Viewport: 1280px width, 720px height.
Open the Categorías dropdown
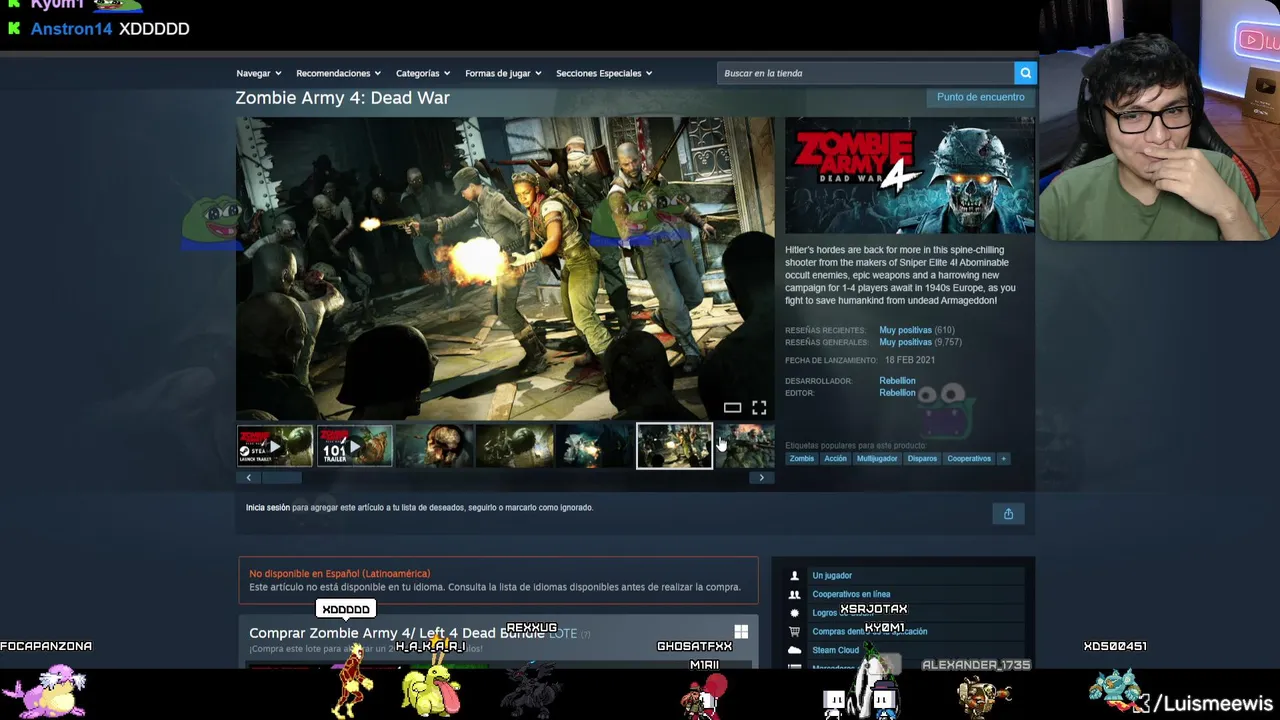(x=422, y=73)
